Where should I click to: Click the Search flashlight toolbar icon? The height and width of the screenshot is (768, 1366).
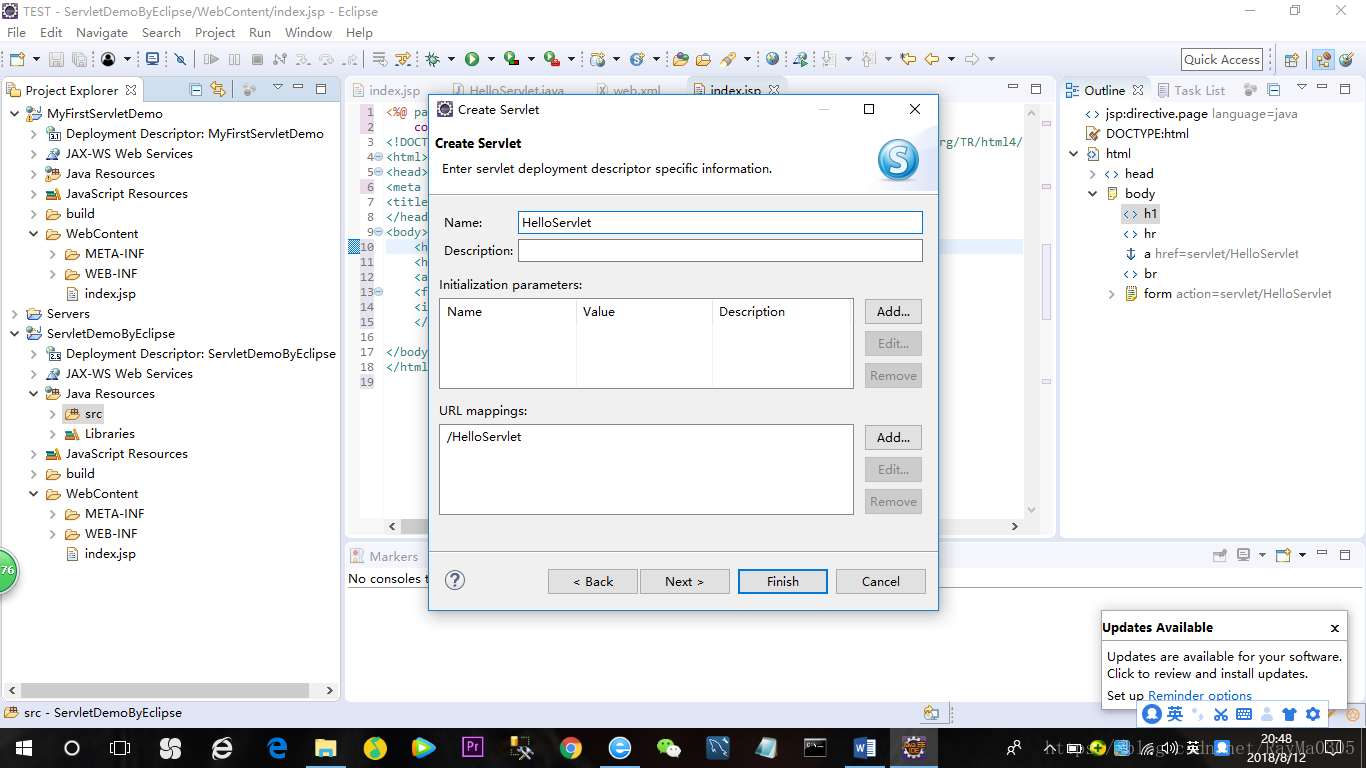point(728,59)
